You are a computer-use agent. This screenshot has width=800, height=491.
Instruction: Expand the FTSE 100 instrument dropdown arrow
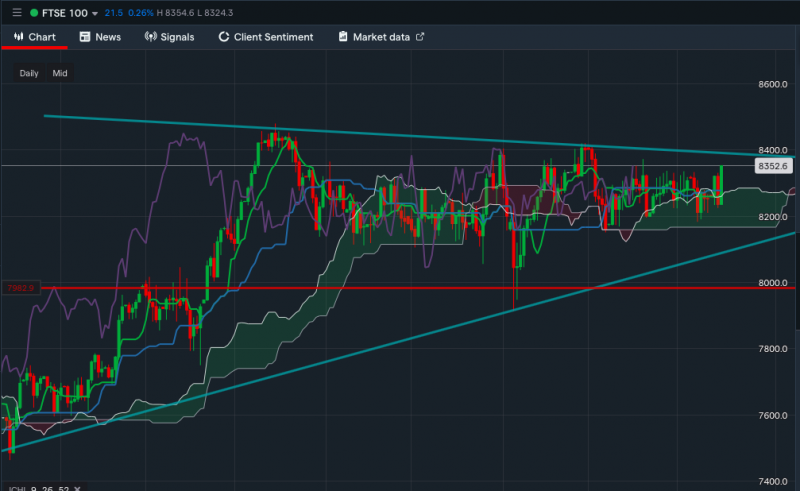pos(95,13)
